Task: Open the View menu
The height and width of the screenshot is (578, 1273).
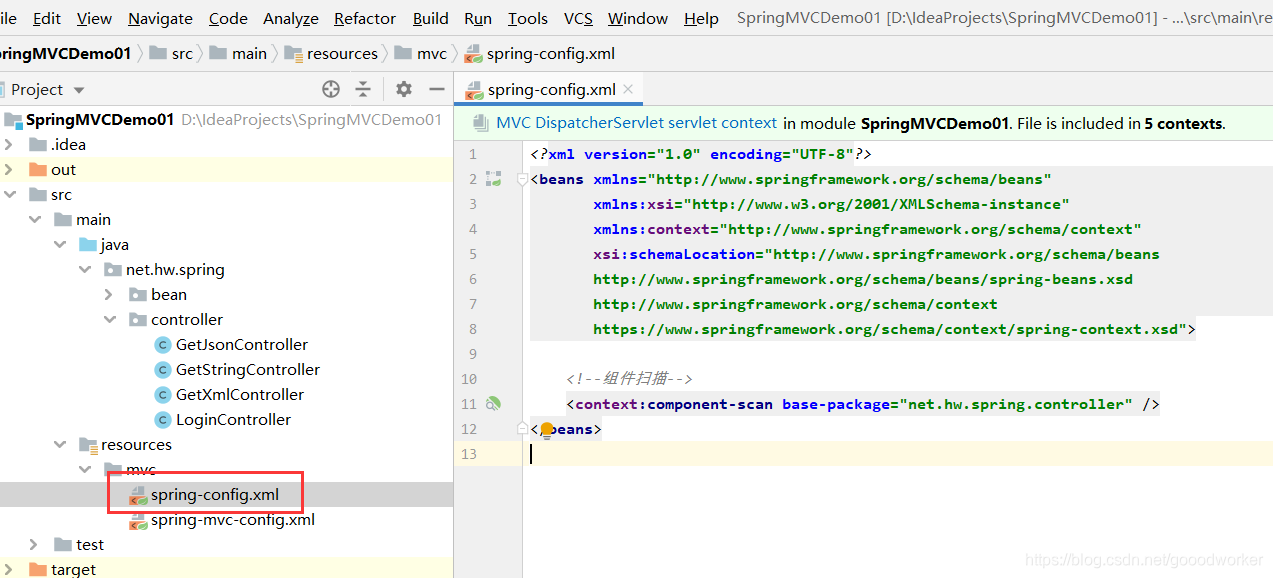Action: [x=94, y=18]
